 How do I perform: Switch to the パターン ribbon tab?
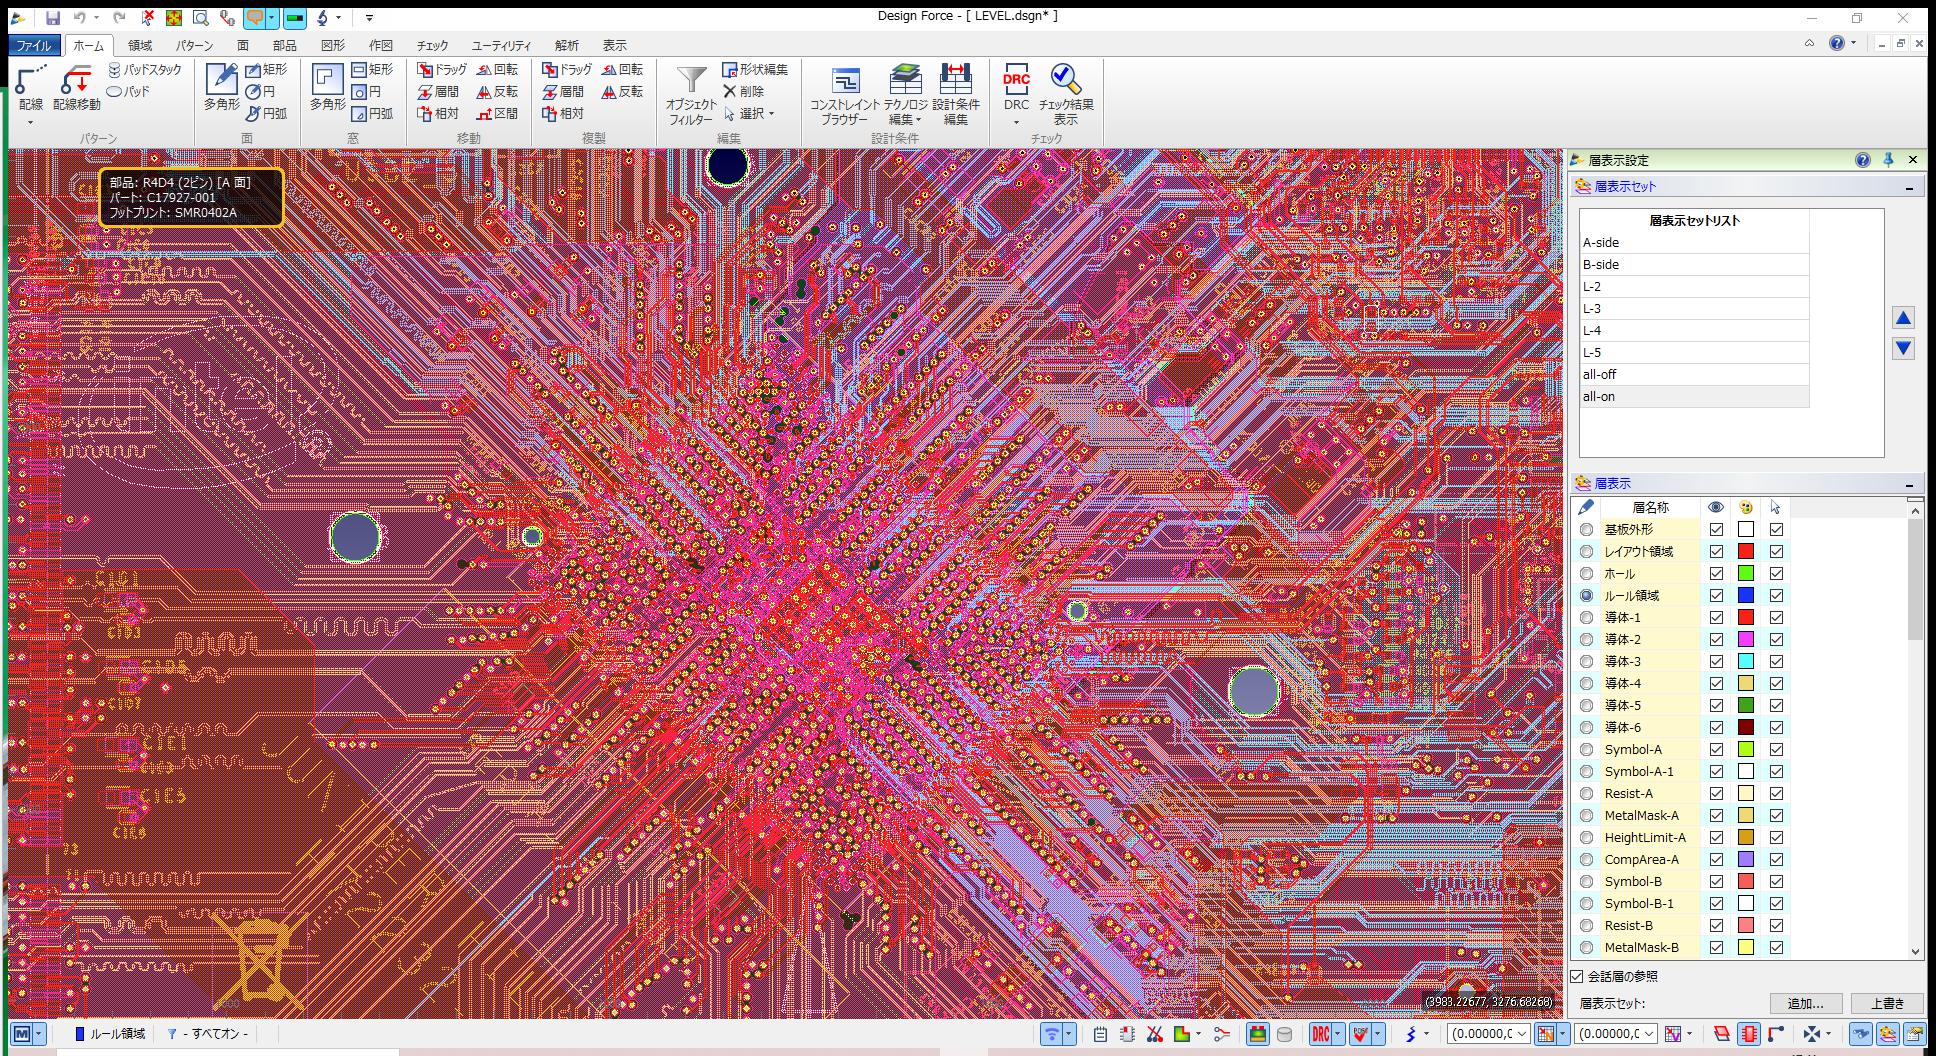tap(194, 45)
